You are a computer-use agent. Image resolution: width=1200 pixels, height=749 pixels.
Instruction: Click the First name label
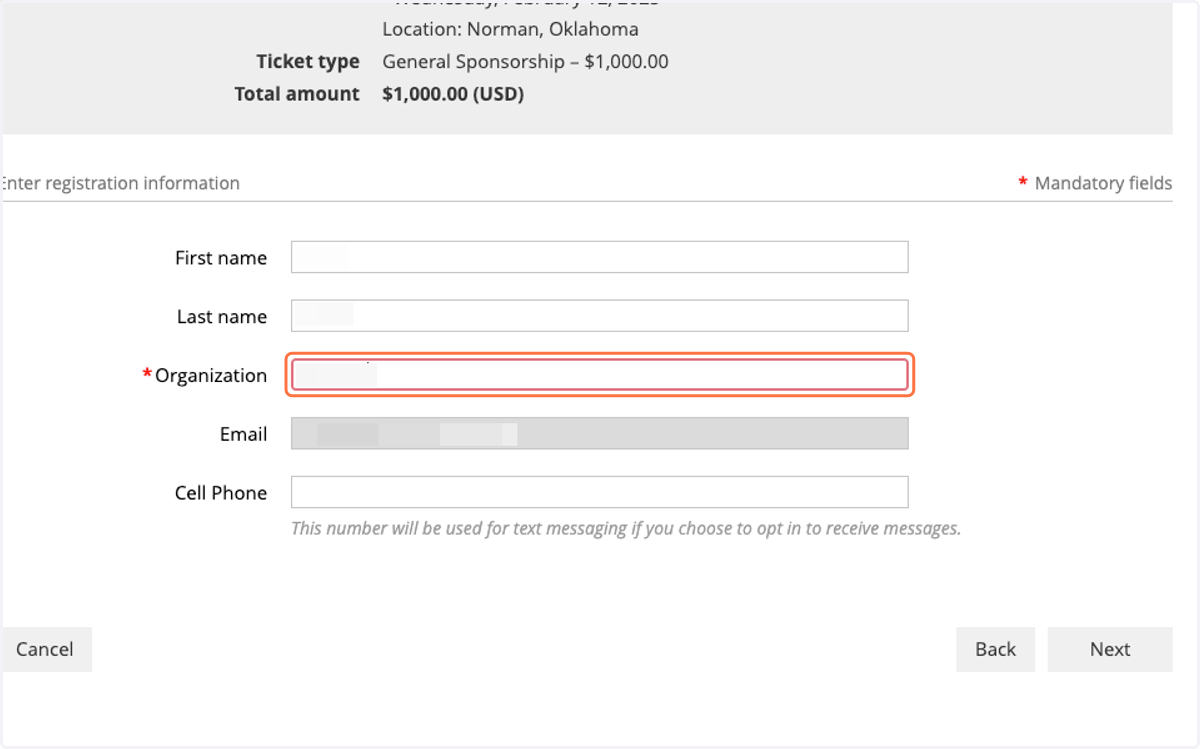(221, 258)
